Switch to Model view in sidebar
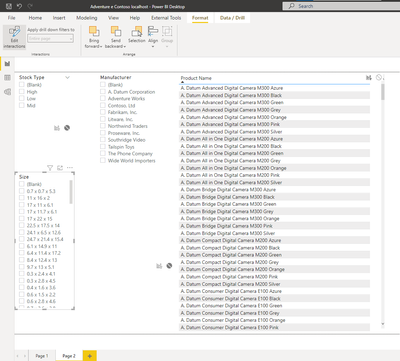This screenshot has width=400, height=361. point(7,92)
